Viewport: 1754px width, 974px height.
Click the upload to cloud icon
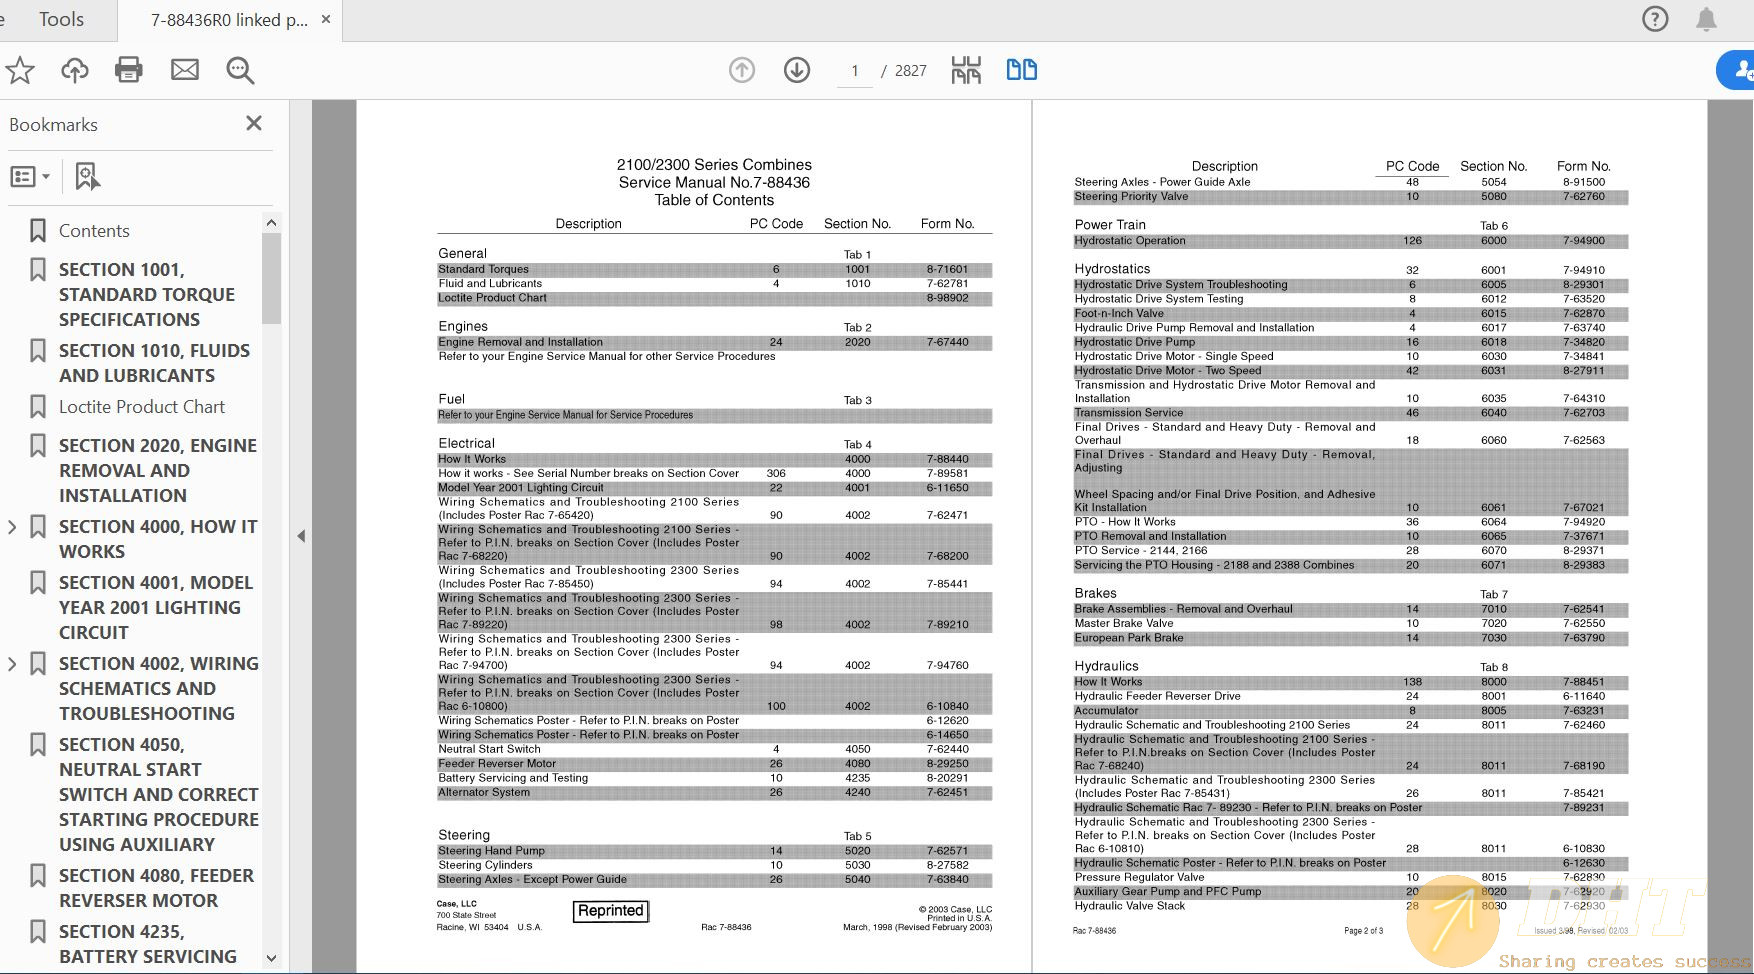(x=75, y=70)
